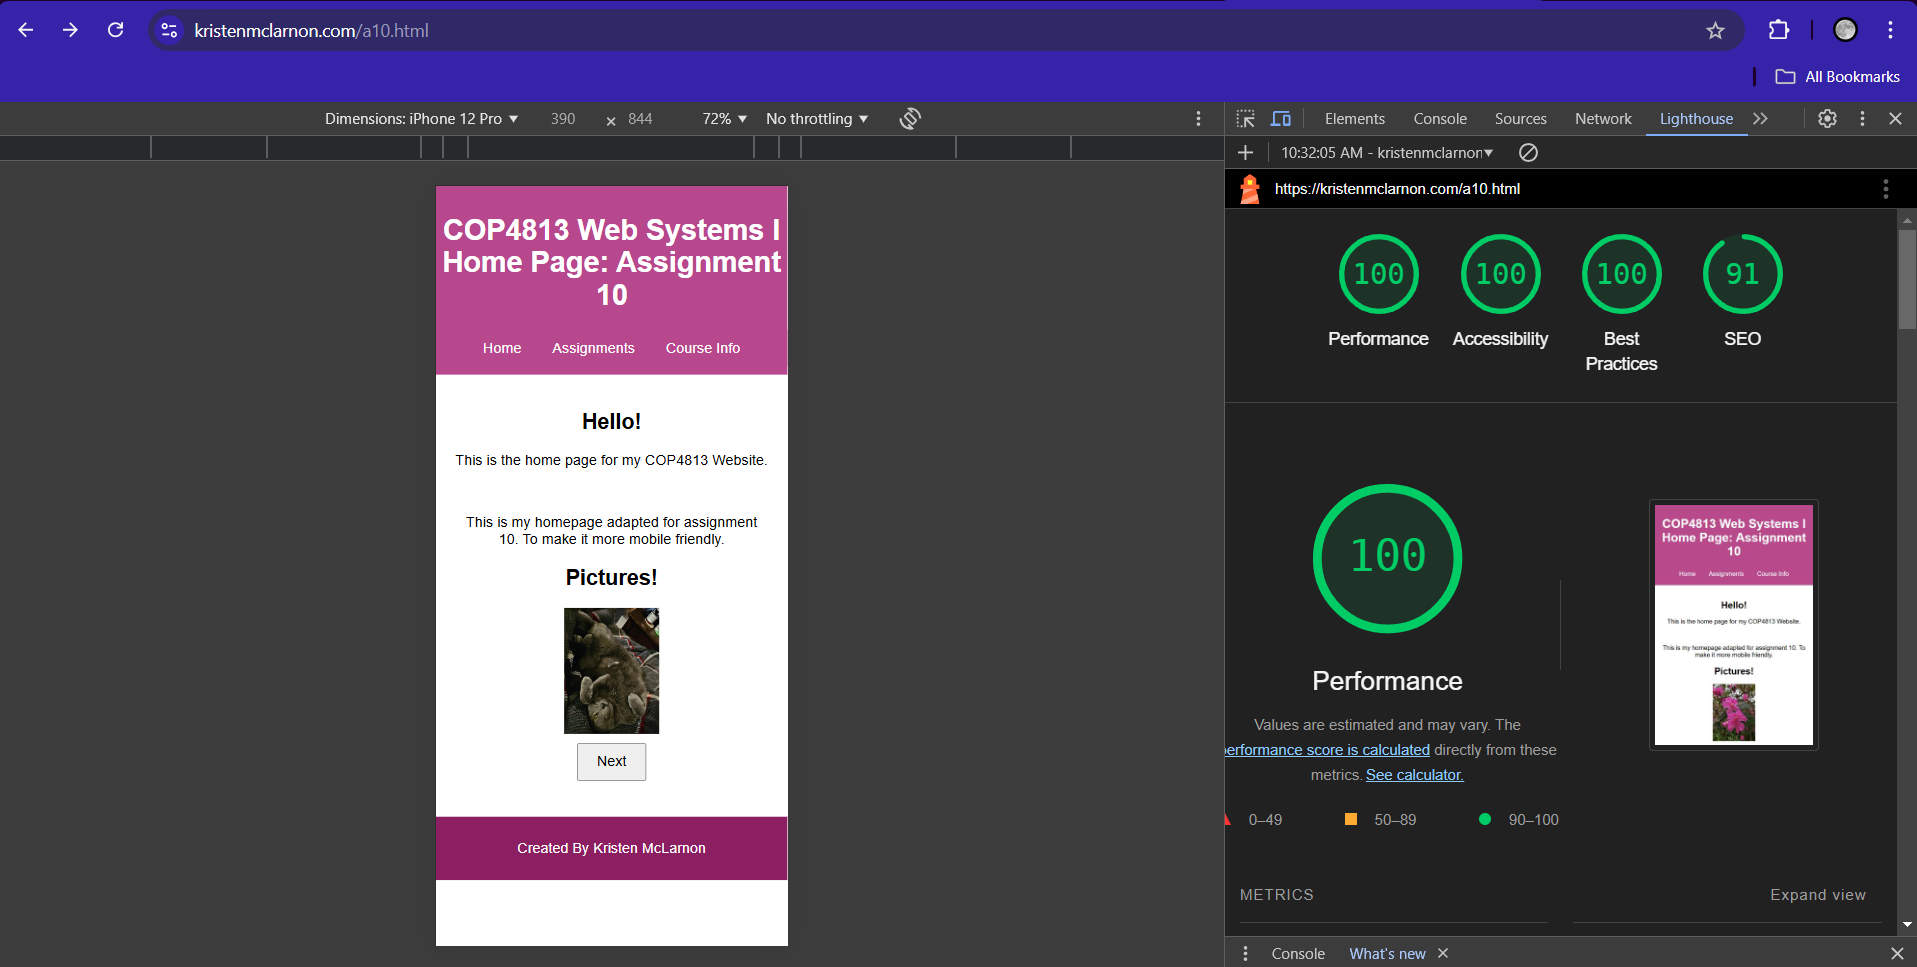Open the Dimensions iPhone 12 Pro dropdown
Viewport: 1917px width, 967px height.
point(421,119)
